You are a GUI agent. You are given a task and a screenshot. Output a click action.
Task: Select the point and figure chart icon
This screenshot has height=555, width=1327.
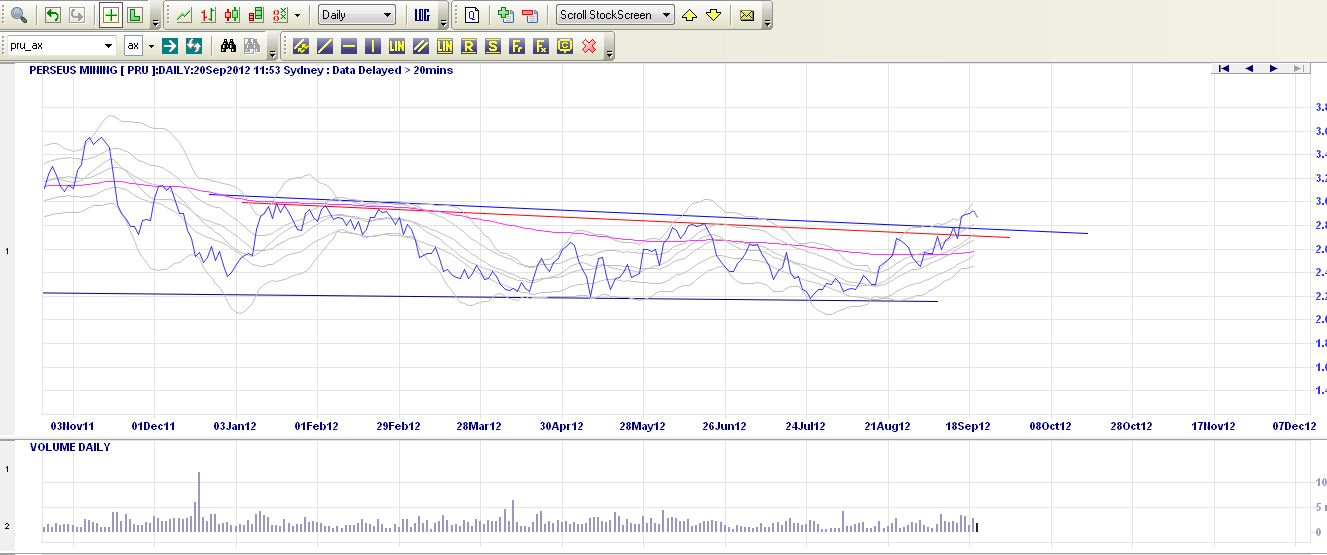coord(280,15)
